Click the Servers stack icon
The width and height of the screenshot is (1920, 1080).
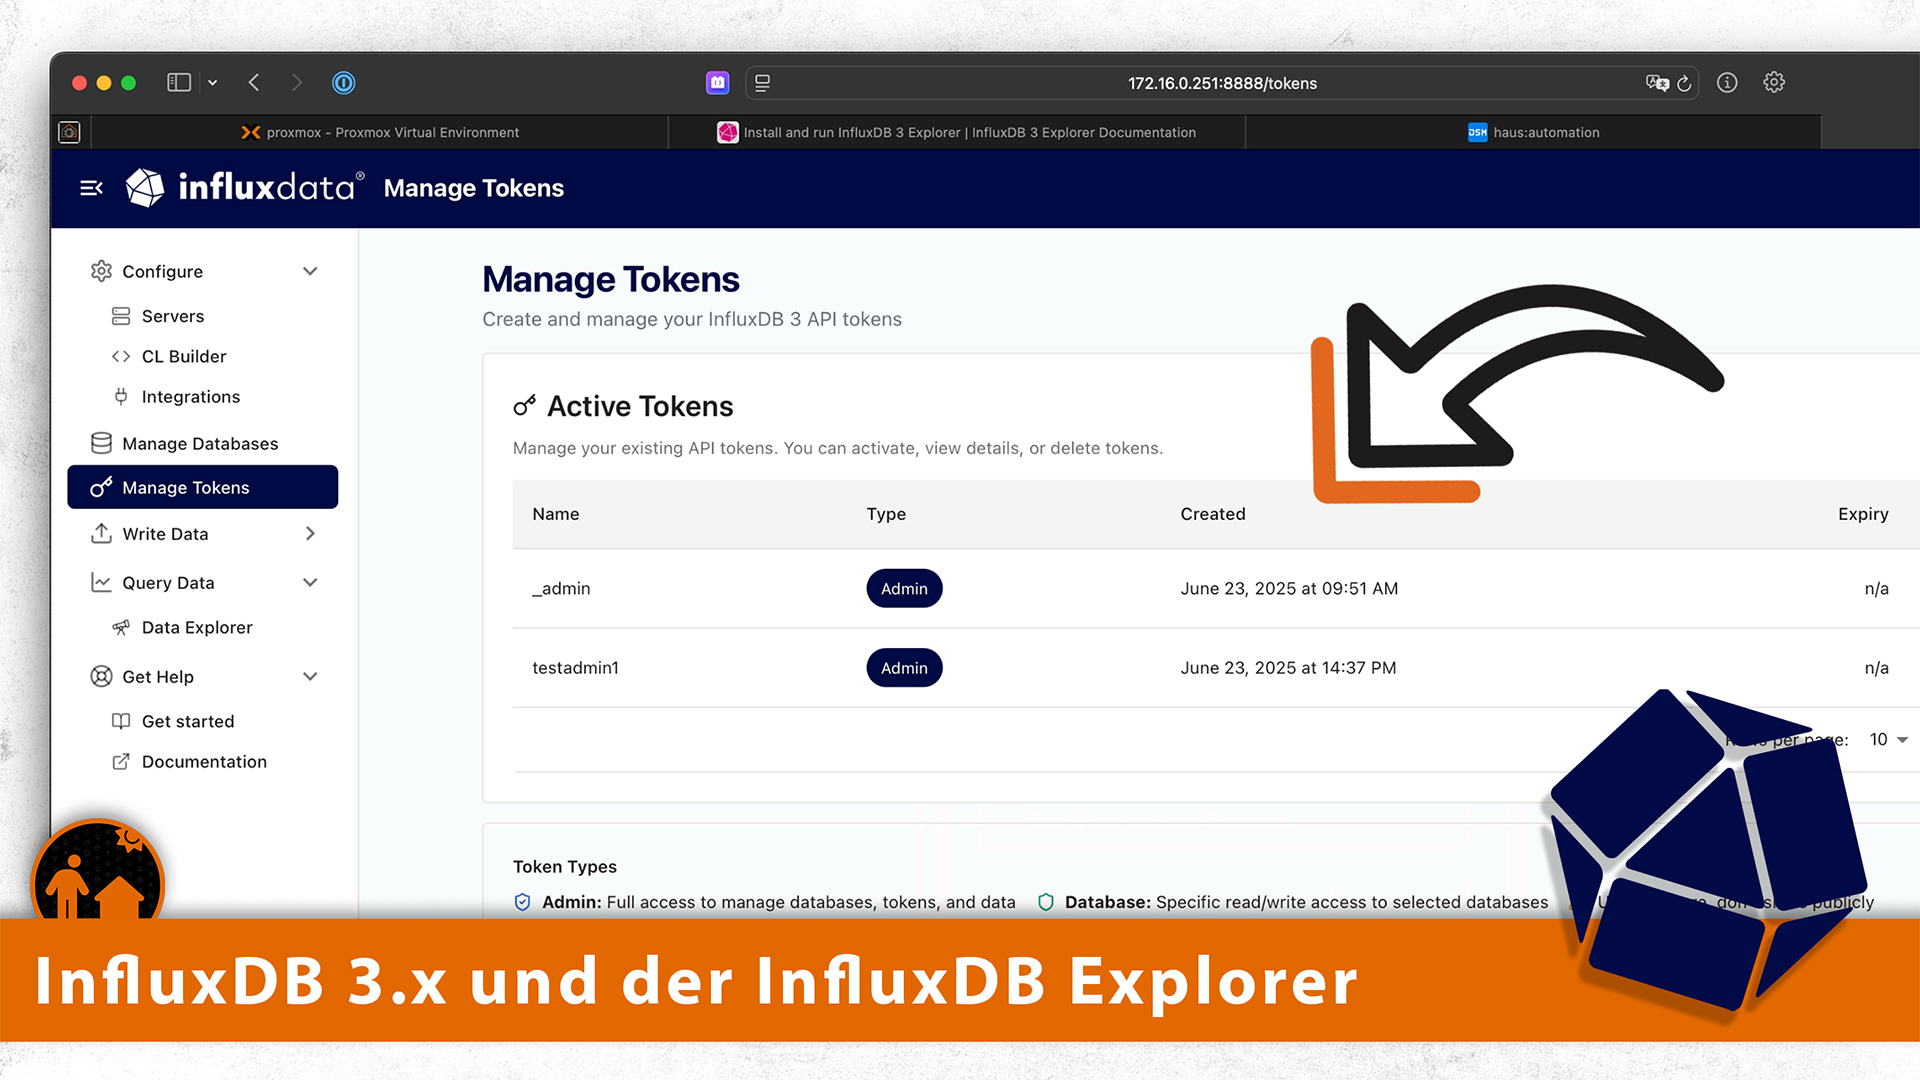tap(121, 316)
